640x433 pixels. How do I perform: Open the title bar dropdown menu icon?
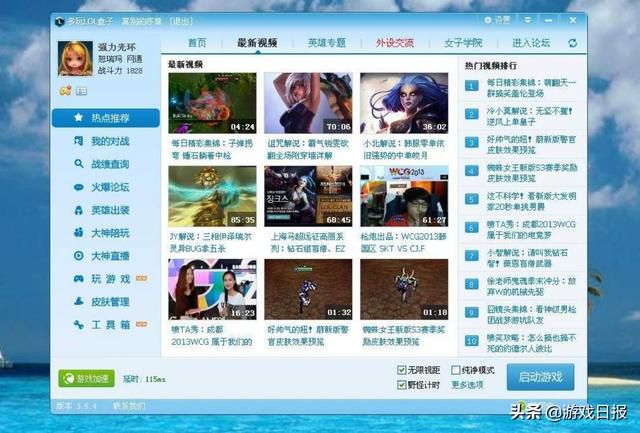click(528, 20)
